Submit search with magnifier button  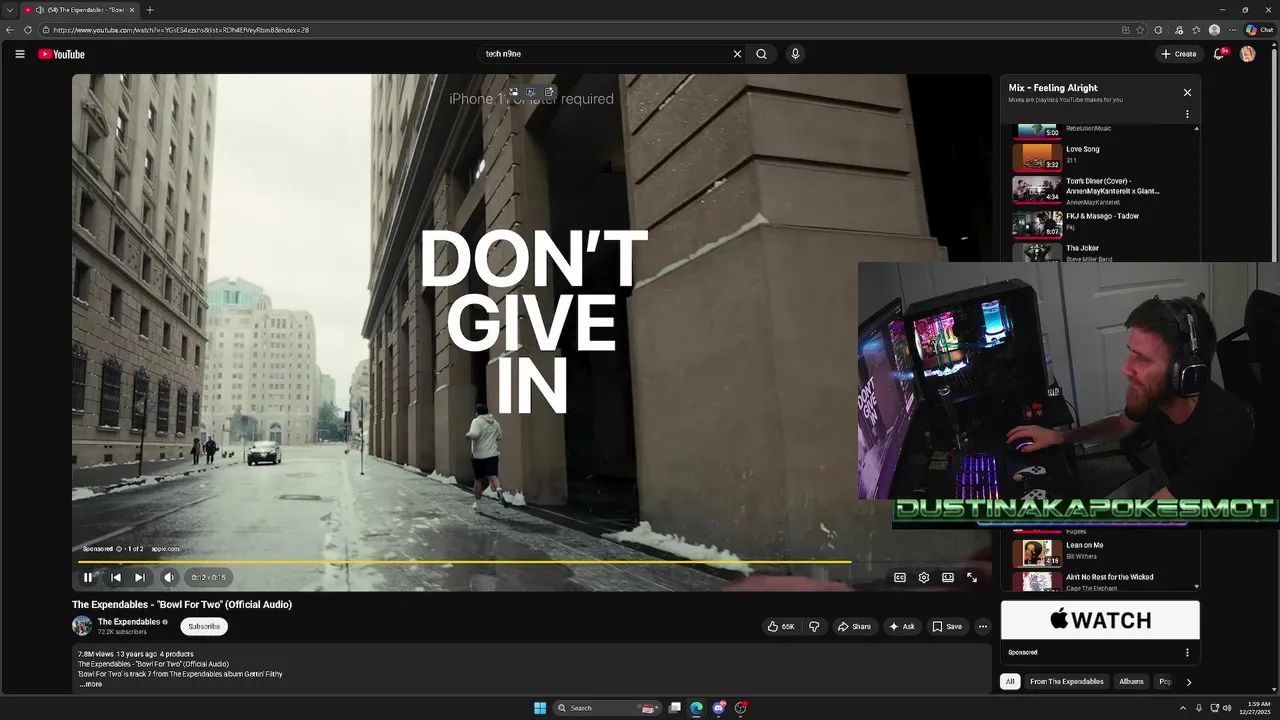point(761,54)
